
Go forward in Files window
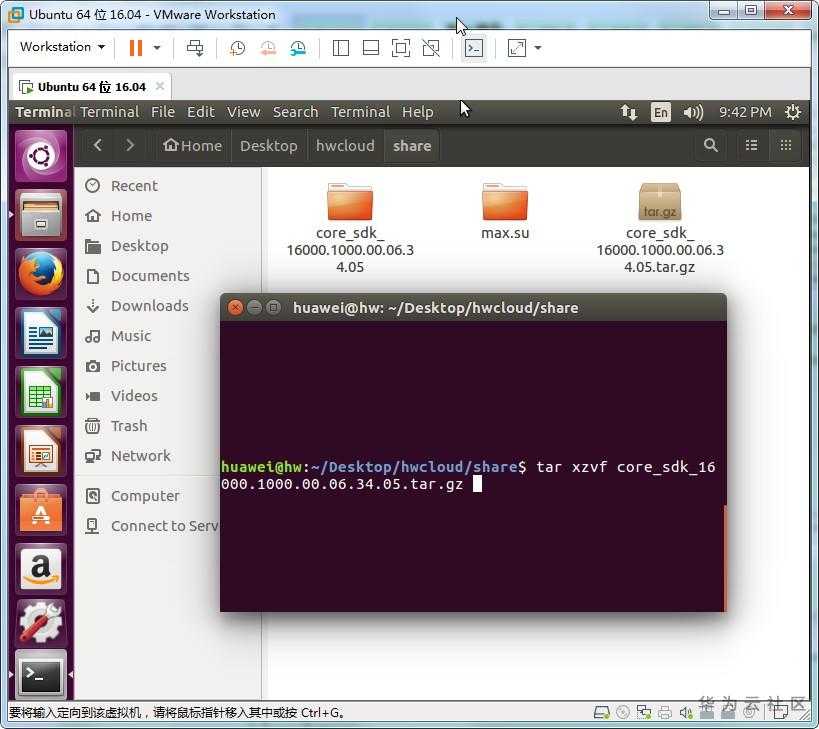130,145
